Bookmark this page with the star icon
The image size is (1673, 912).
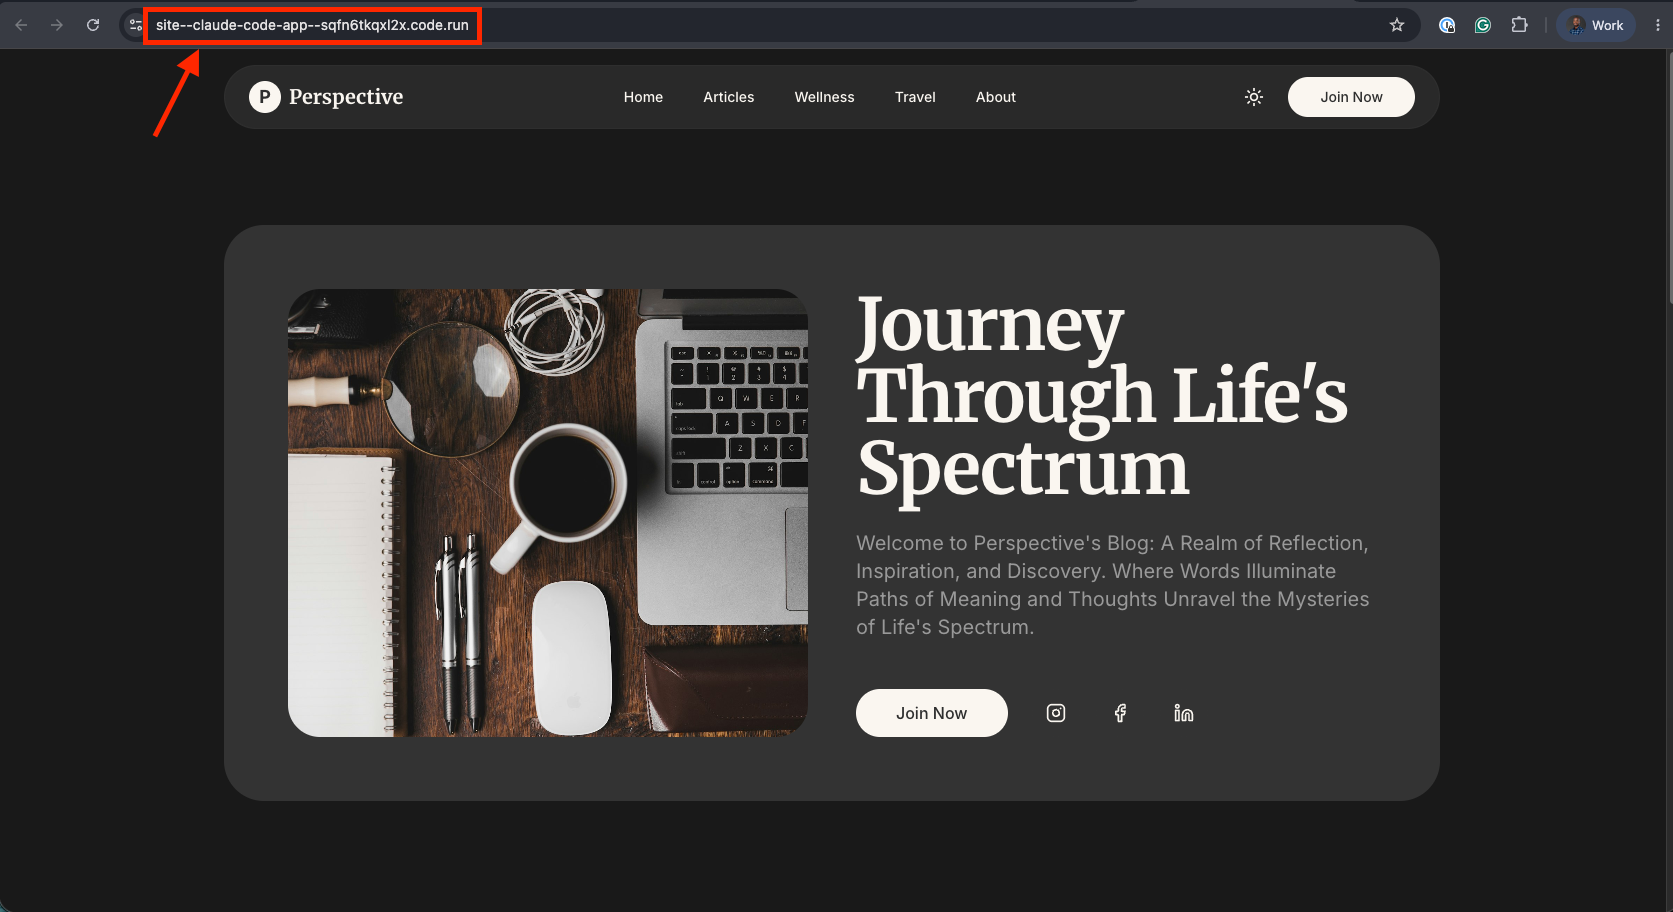[1397, 25]
